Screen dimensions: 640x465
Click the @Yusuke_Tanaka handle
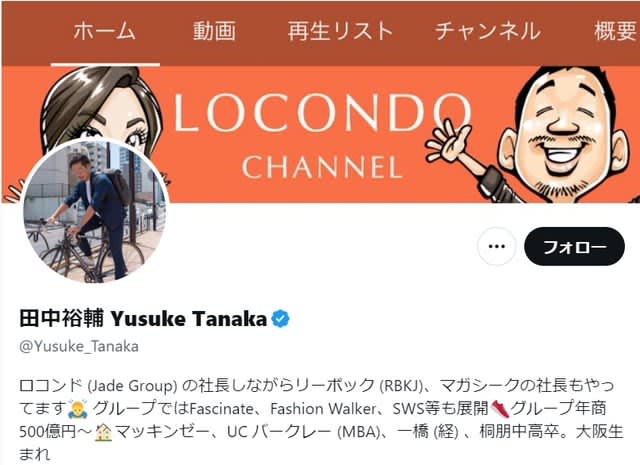tap(79, 346)
